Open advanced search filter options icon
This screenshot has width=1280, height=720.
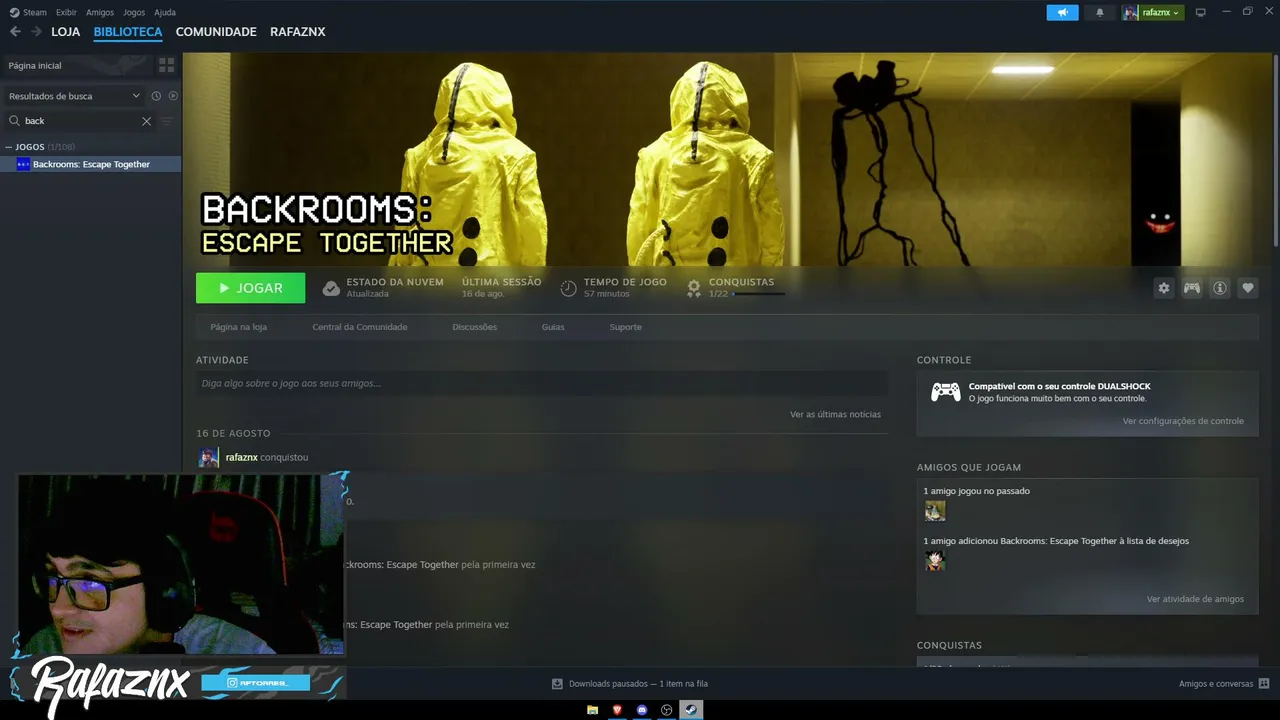[167, 121]
